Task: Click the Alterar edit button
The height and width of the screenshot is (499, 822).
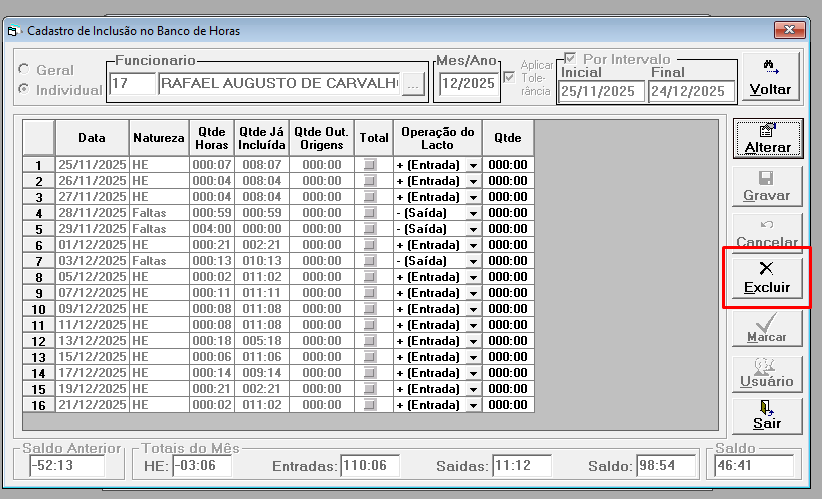Action: 767,139
